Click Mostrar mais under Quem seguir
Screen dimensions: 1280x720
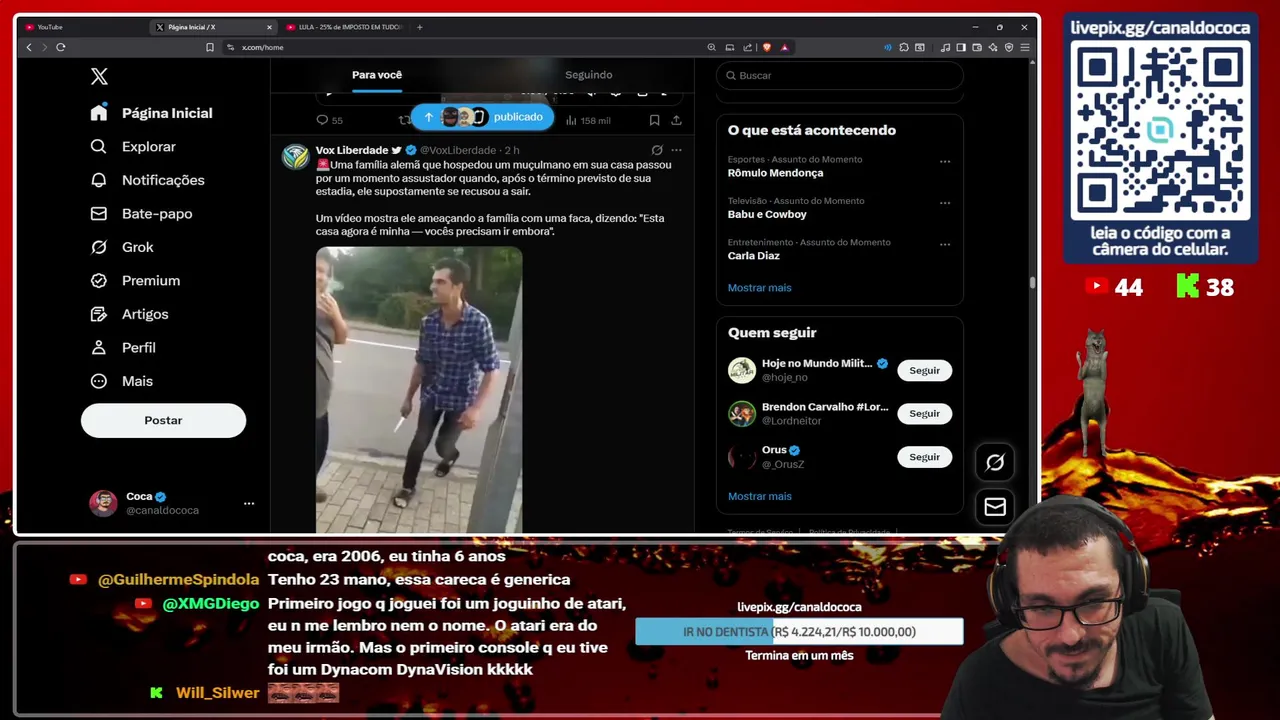pyautogui.click(x=759, y=496)
